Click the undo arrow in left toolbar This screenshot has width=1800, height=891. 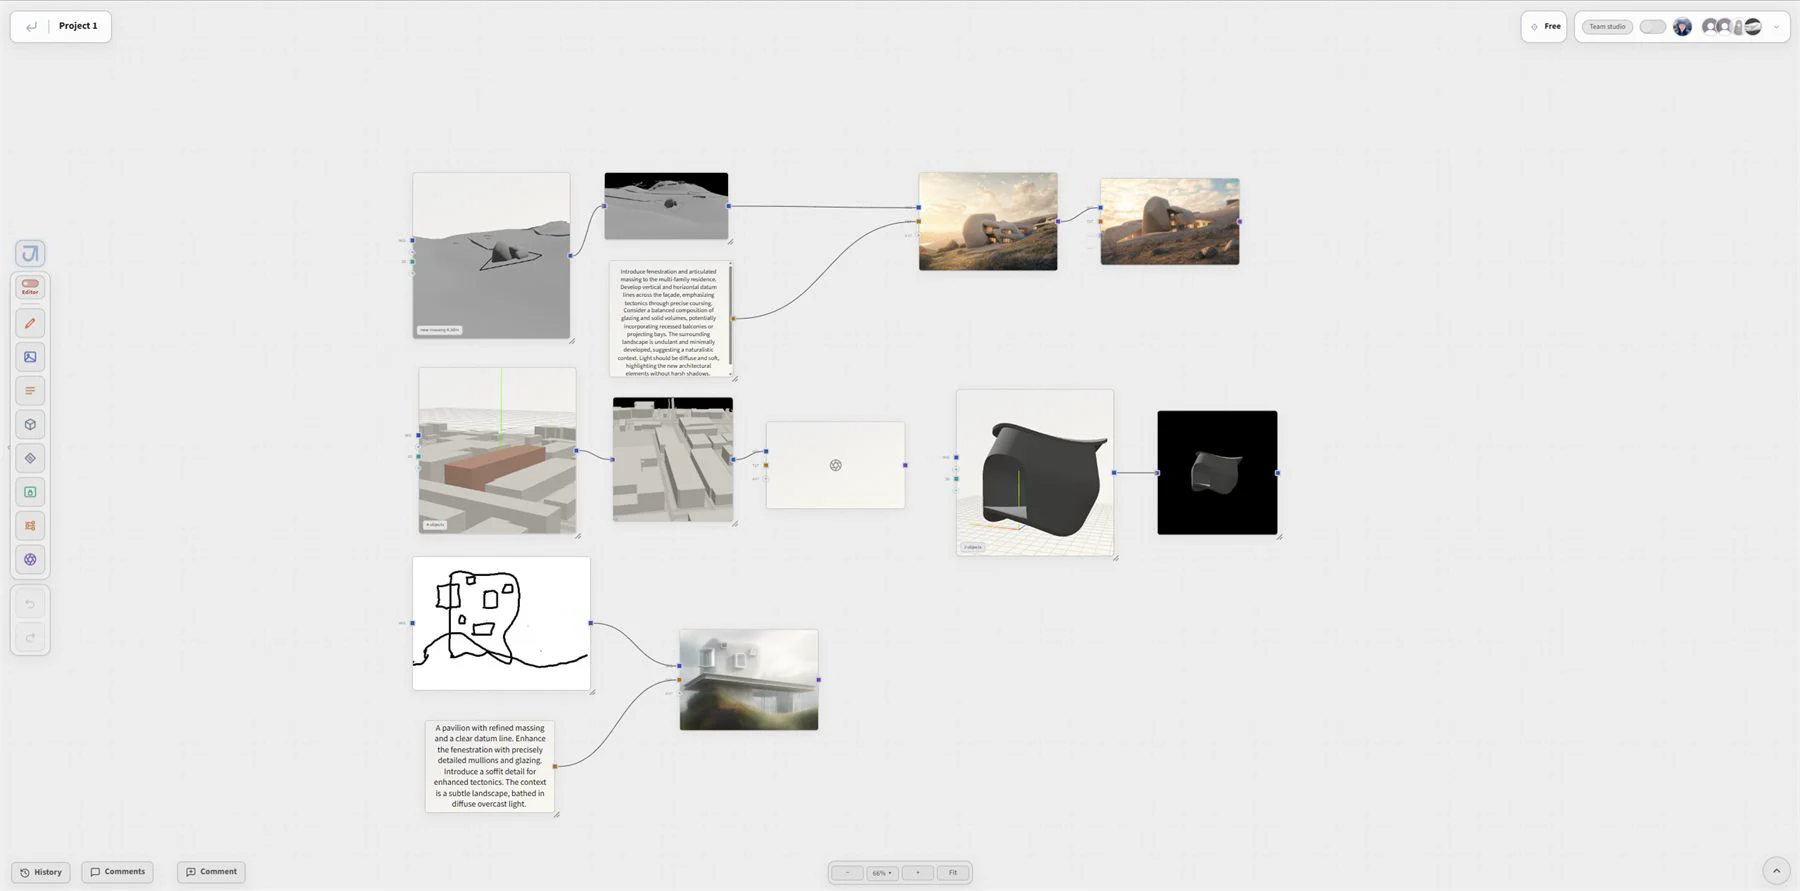click(30, 604)
